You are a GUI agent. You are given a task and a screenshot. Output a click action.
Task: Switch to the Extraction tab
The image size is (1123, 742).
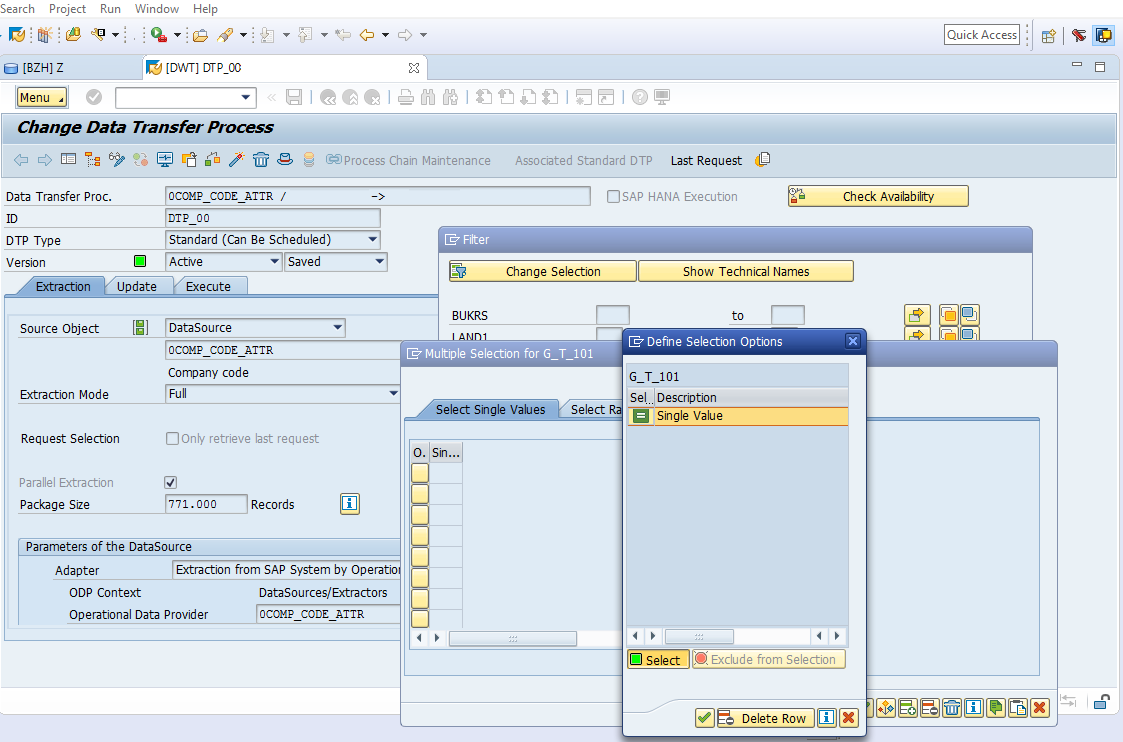(63, 286)
